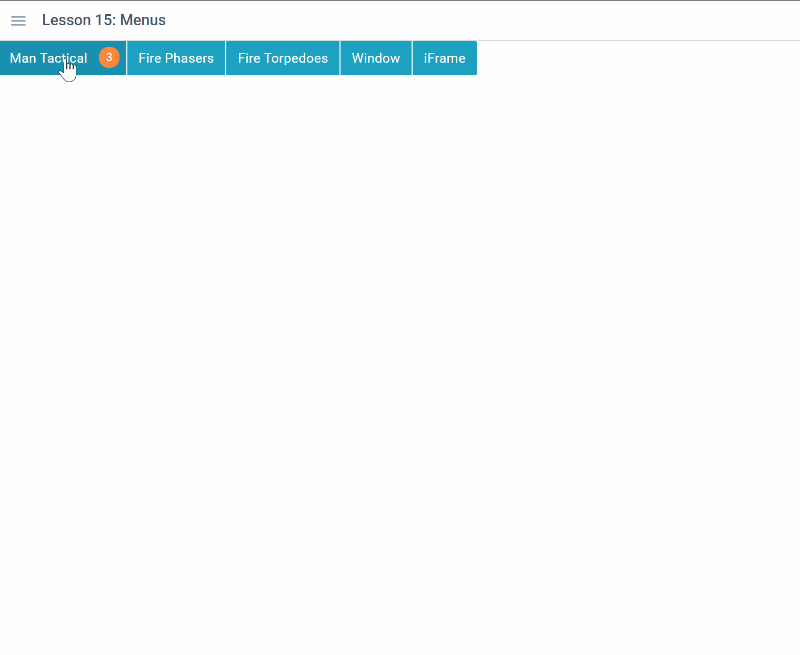Select the Fire Phasers menu item

(x=176, y=58)
